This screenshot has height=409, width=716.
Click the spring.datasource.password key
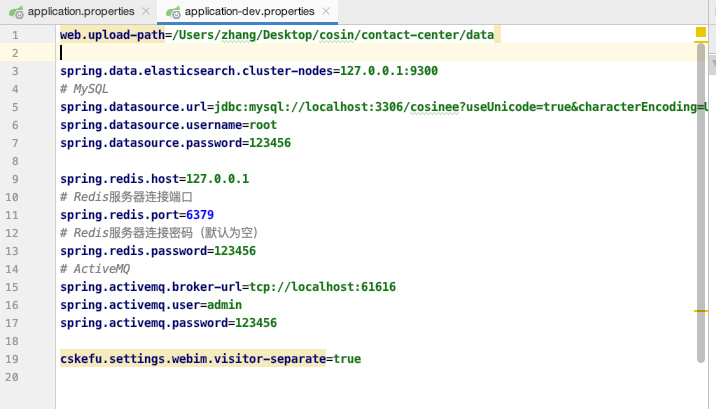[x=151, y=143]
